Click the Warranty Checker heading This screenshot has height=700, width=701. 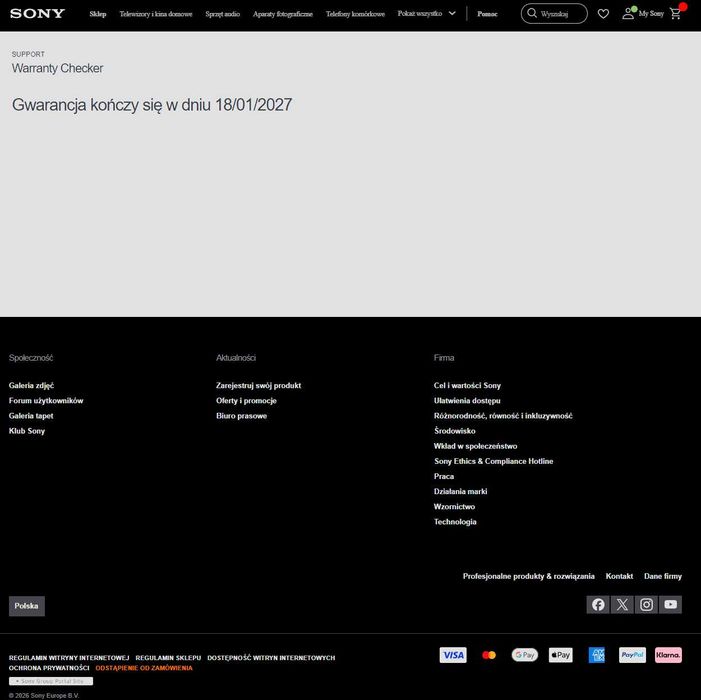[57, 68]
